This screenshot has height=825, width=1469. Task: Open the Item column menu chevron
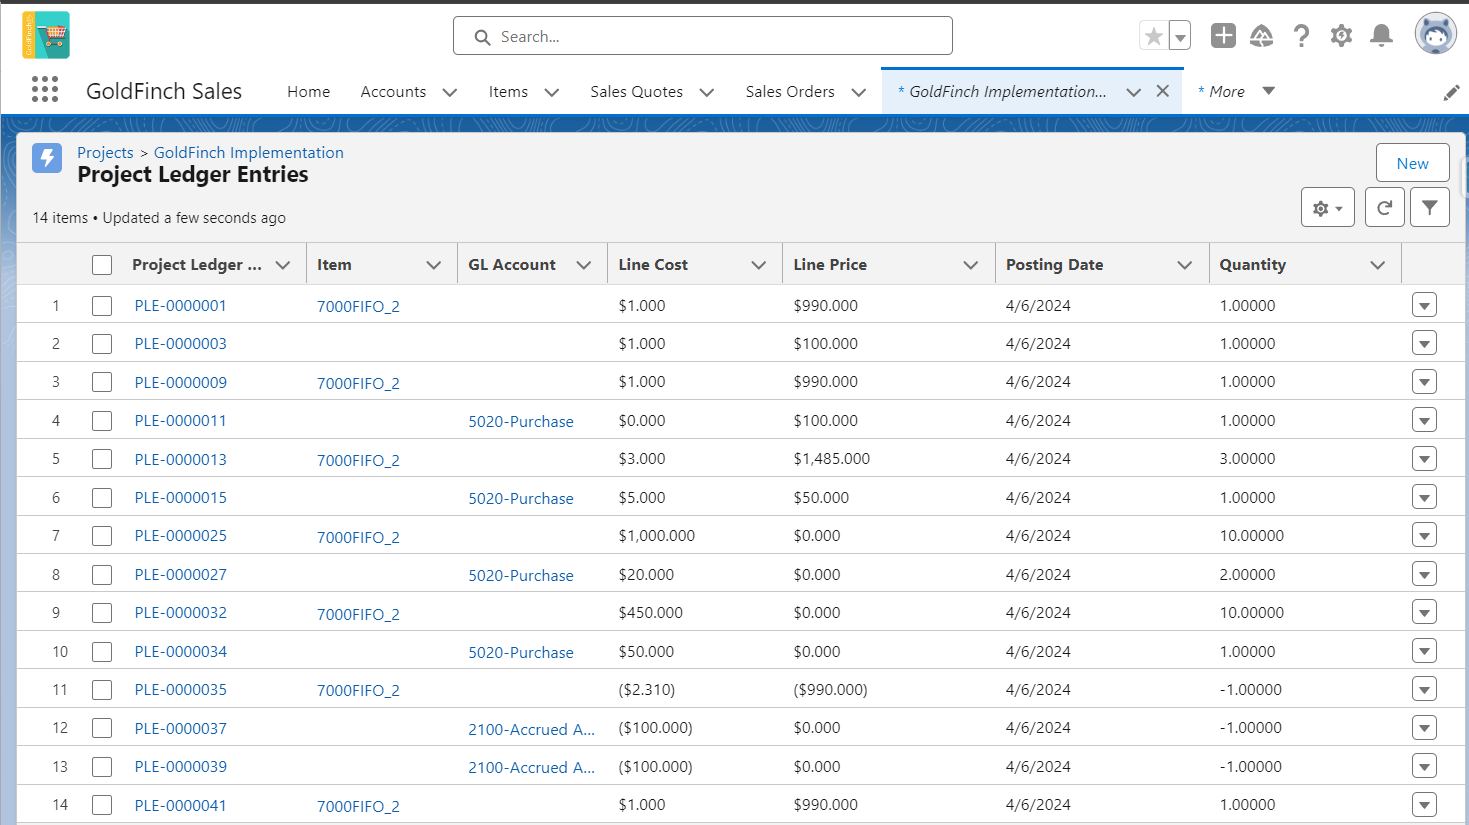(x=434, y=265)
